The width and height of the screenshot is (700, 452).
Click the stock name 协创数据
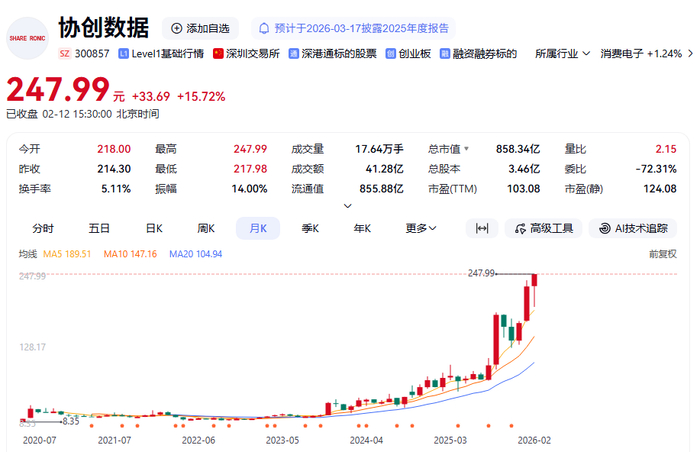click(x=104, y=28)
